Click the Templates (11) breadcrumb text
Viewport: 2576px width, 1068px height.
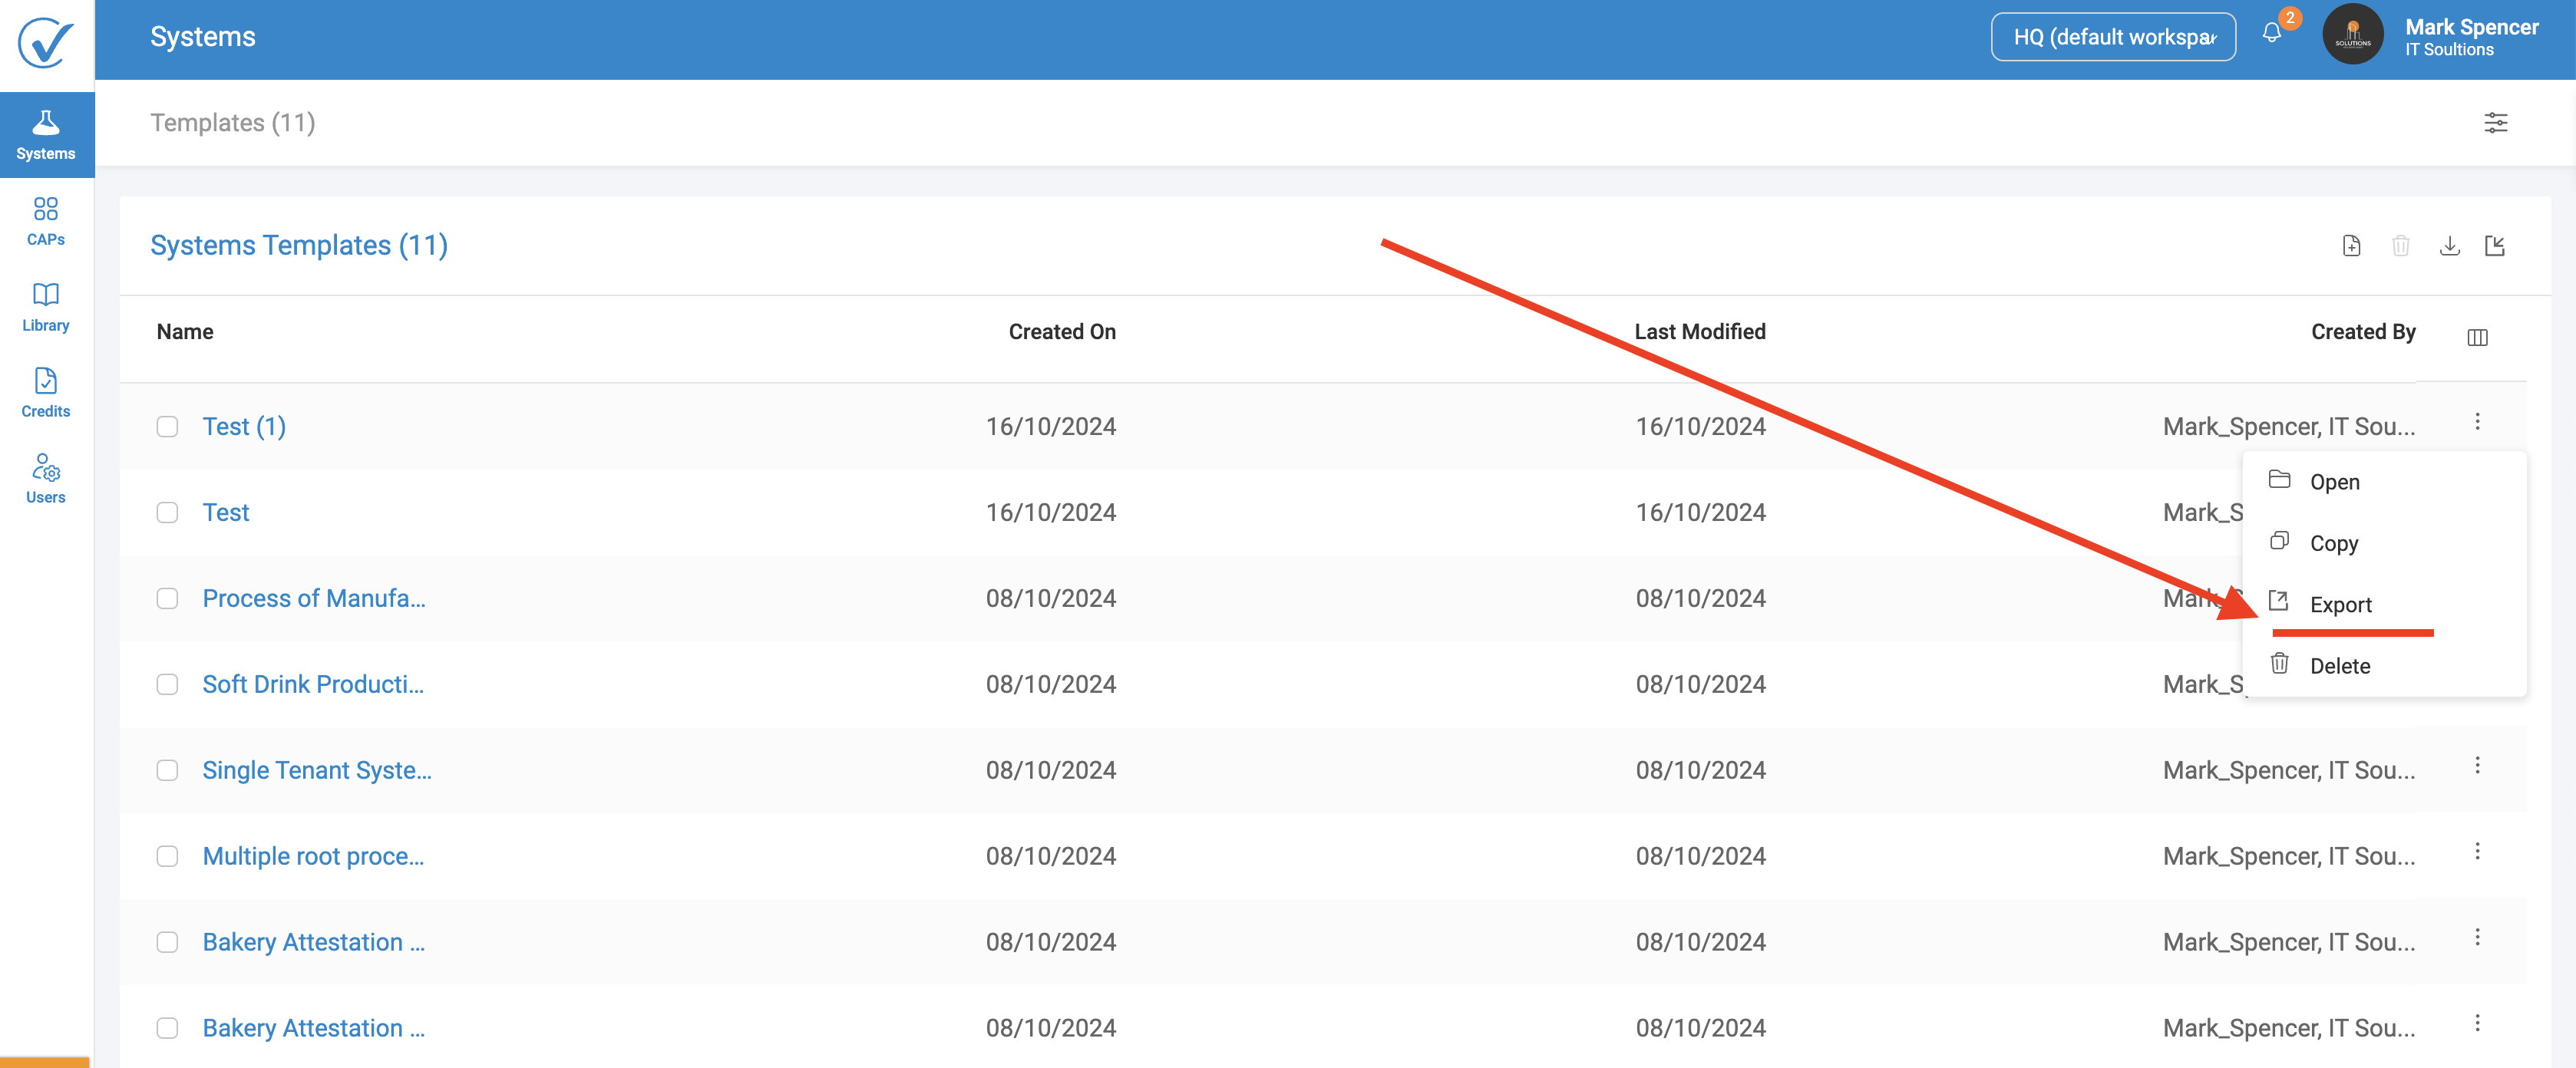[233, 123]
